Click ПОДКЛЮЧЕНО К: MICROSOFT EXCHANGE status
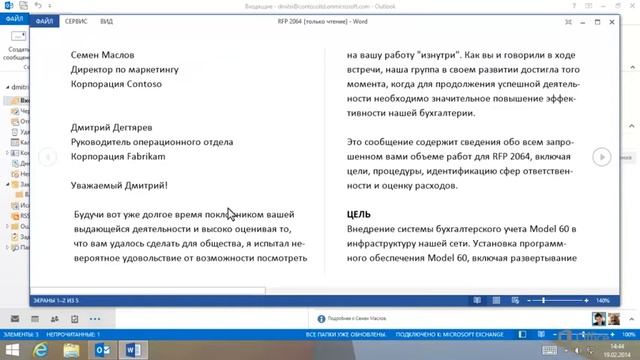Screen dimensions: 640x360 pos(449,334)
